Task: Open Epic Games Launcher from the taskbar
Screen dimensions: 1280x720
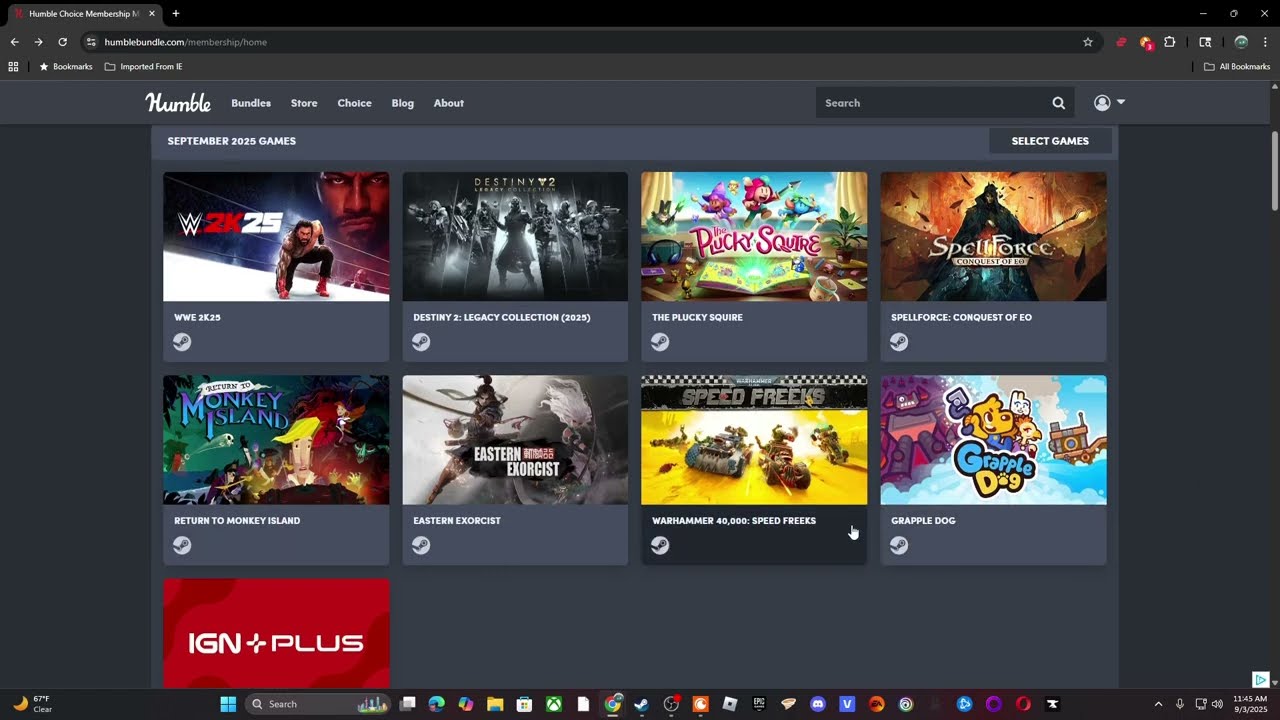Action: pos(759,704)
